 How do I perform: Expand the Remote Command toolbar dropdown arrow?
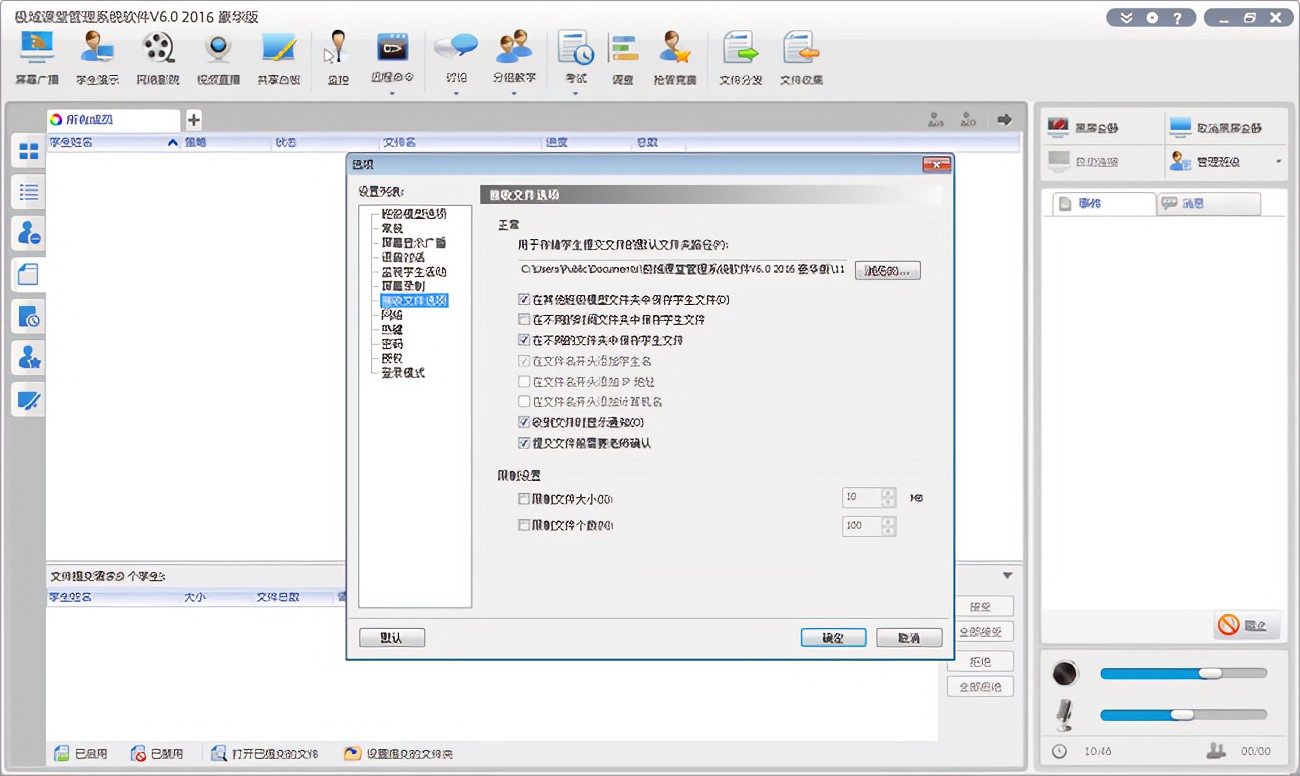(392, 94)
